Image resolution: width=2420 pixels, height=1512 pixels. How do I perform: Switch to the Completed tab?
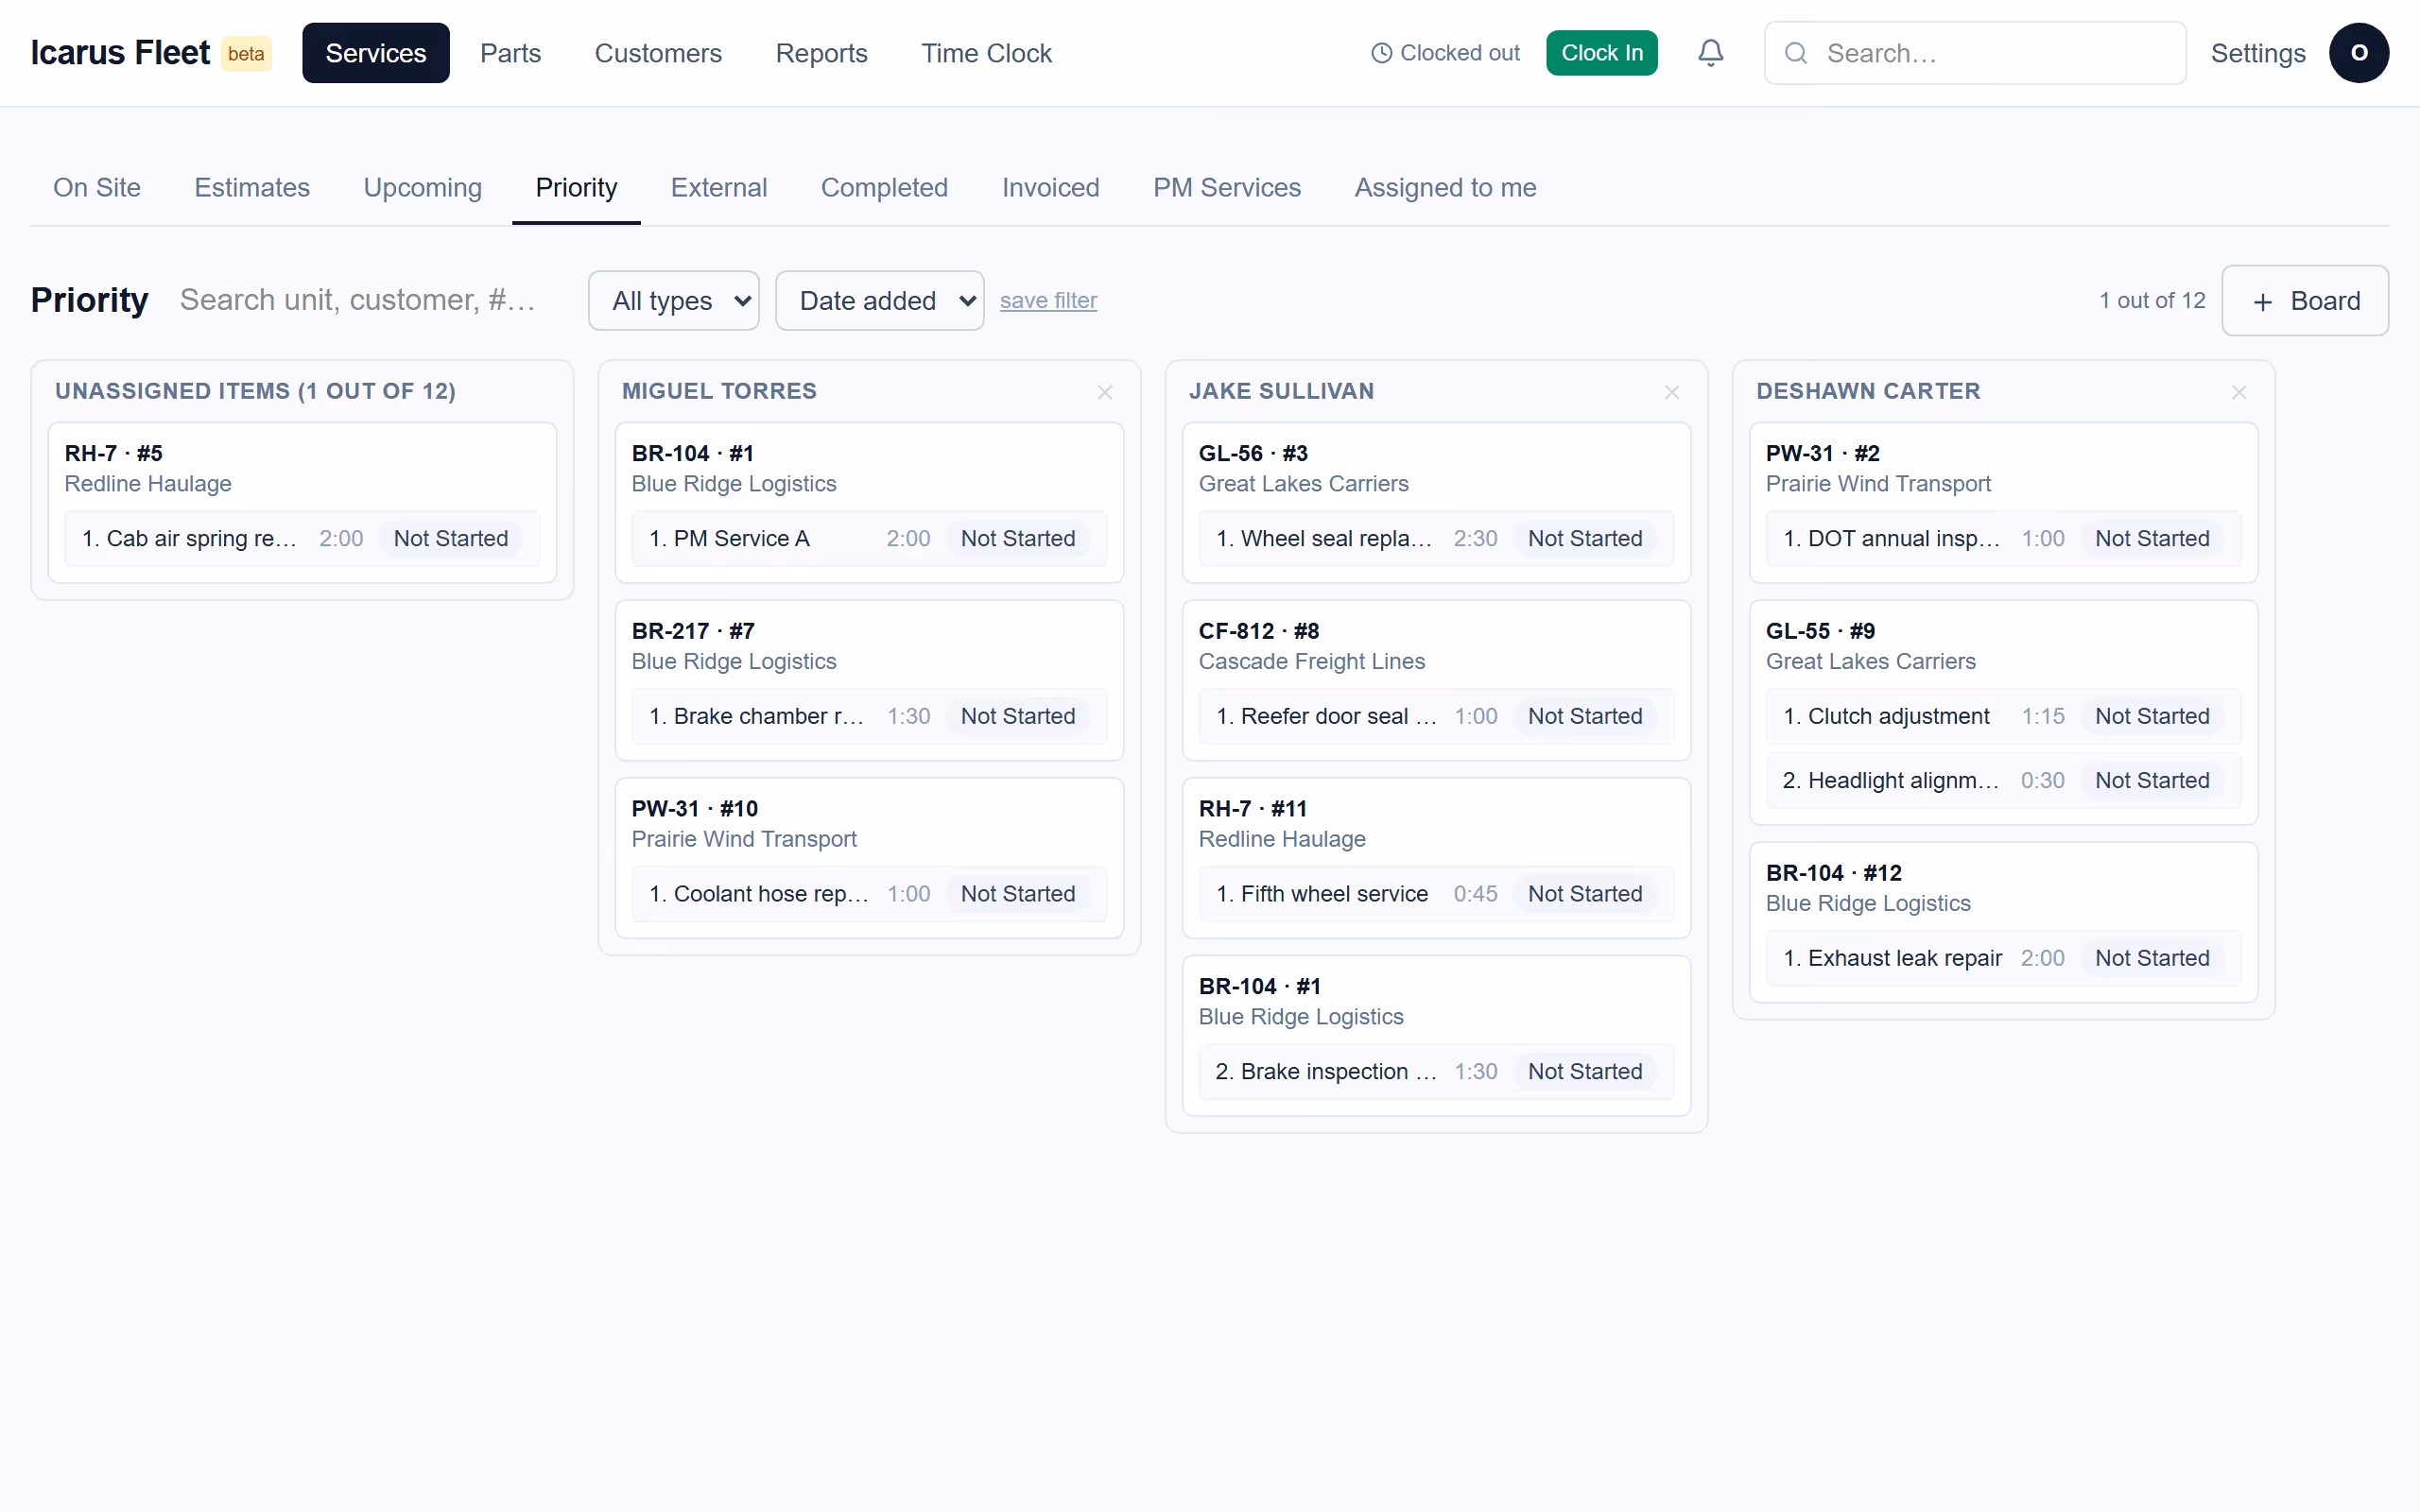[884, 187]
